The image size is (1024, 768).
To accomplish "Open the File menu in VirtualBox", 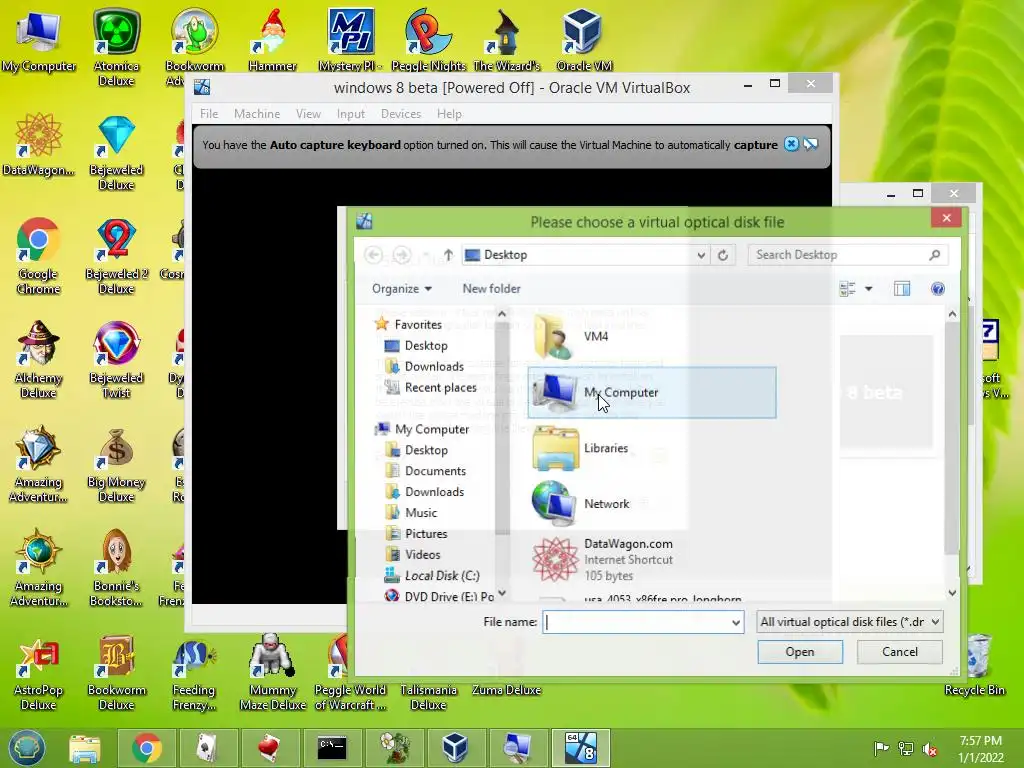I will click(x=209, y=114).
